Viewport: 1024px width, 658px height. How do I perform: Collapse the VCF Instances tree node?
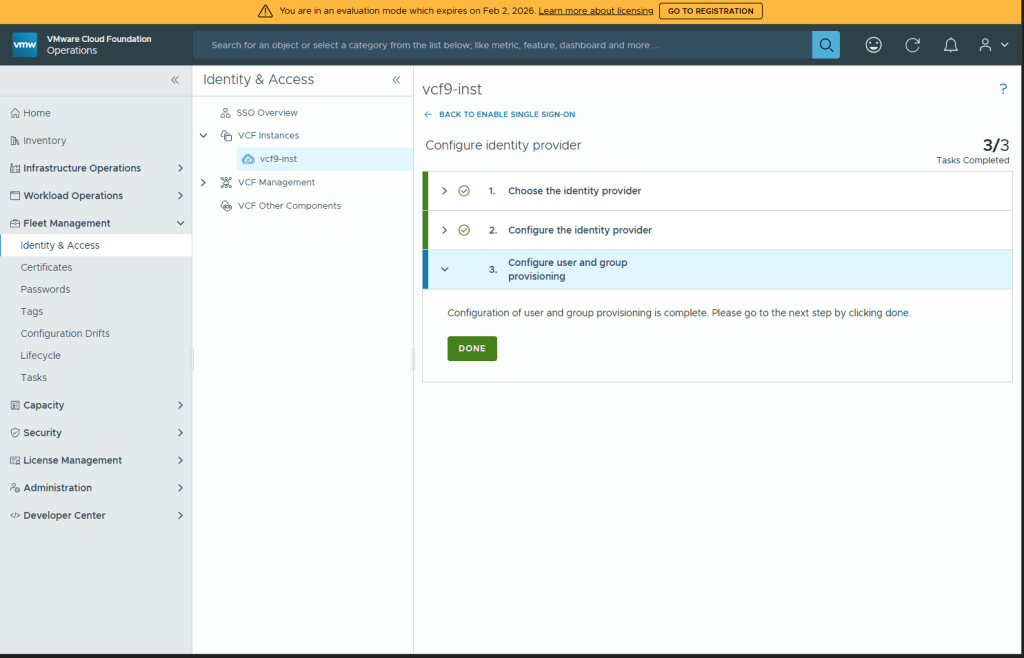coord(204,135)
